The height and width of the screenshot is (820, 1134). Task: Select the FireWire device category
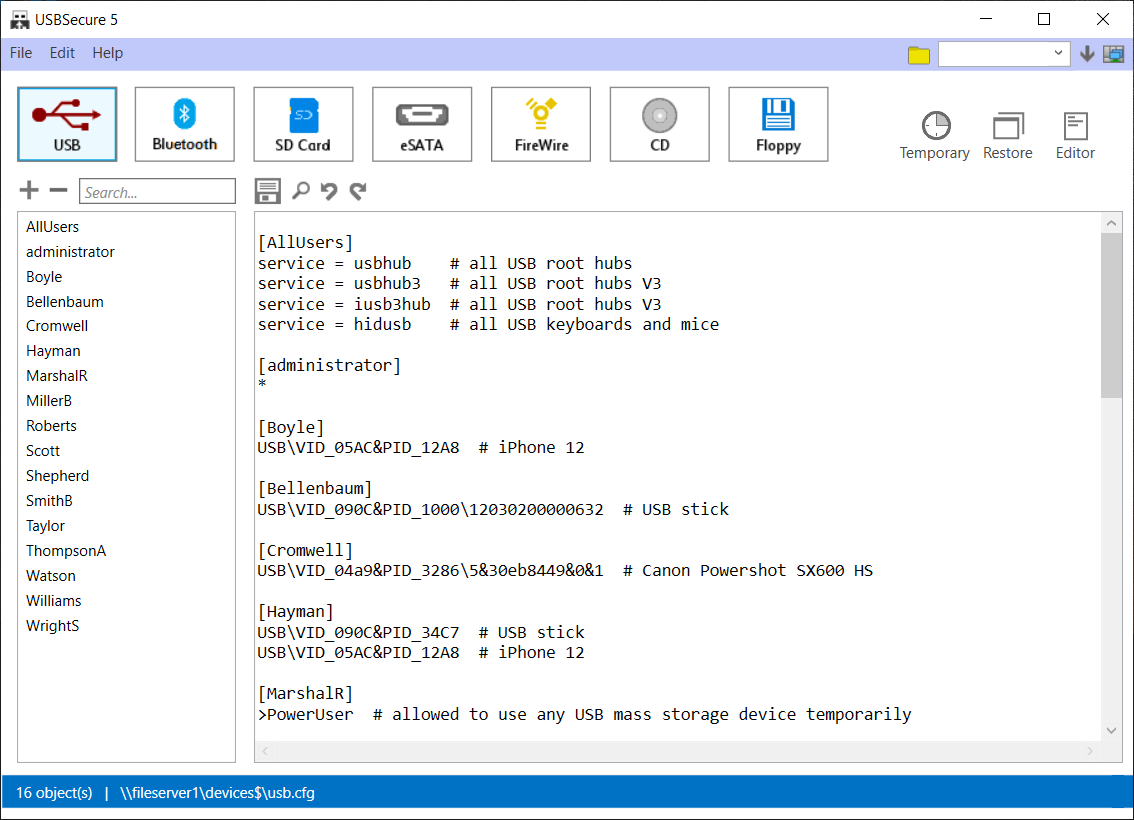[x=541, y=124]
